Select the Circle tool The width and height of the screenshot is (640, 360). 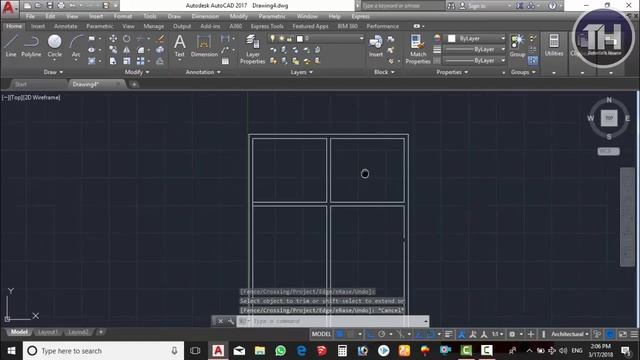click(54, 45)
